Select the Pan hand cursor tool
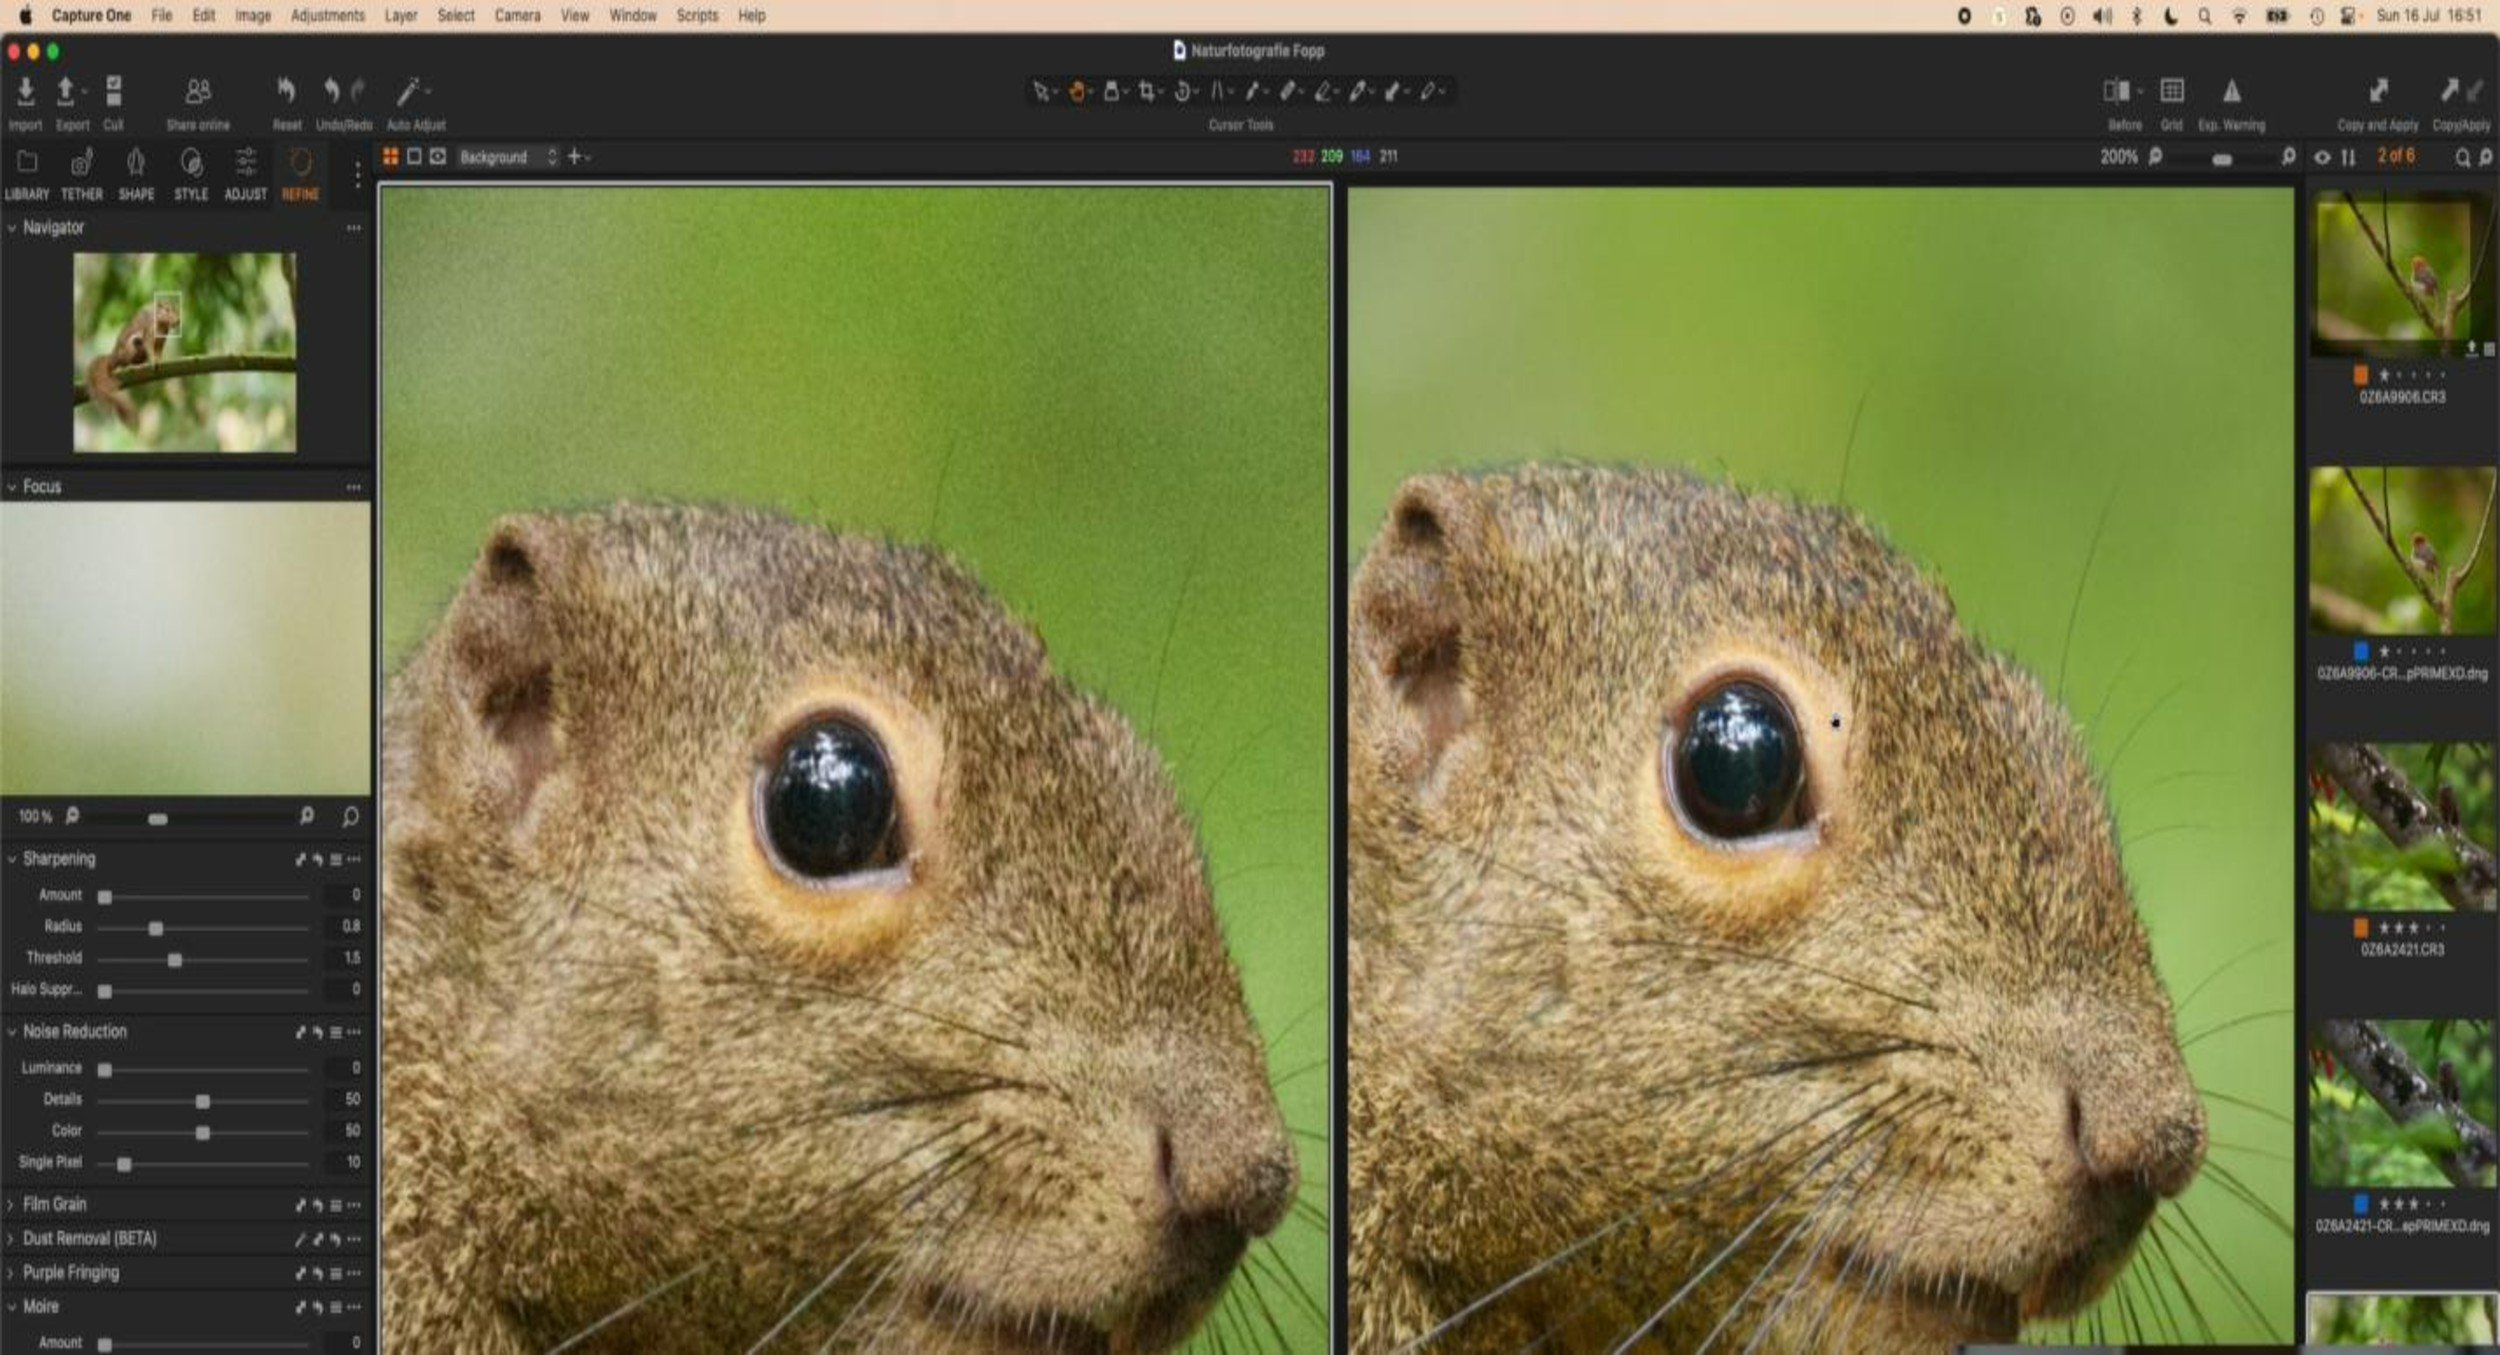This screenshot has height=1355, width=2500. click(1076, 92)
